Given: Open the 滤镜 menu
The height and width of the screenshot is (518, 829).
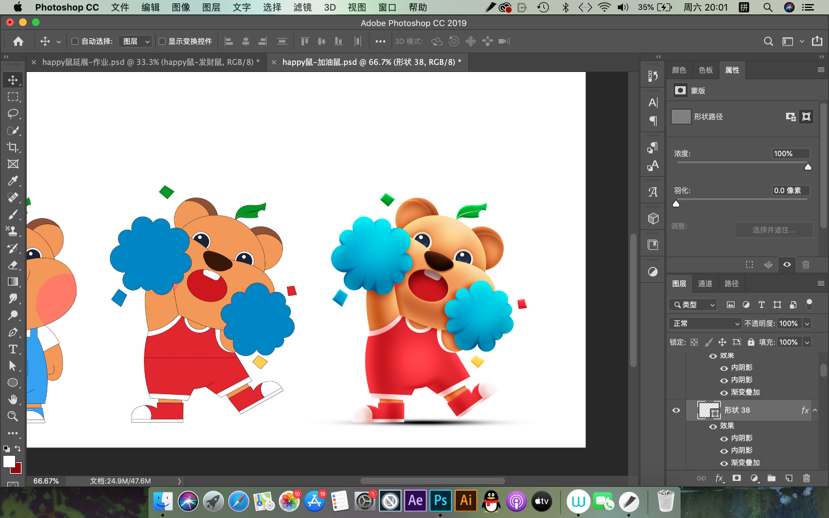Looking at the screenshot, I should [x=302, y=7].
